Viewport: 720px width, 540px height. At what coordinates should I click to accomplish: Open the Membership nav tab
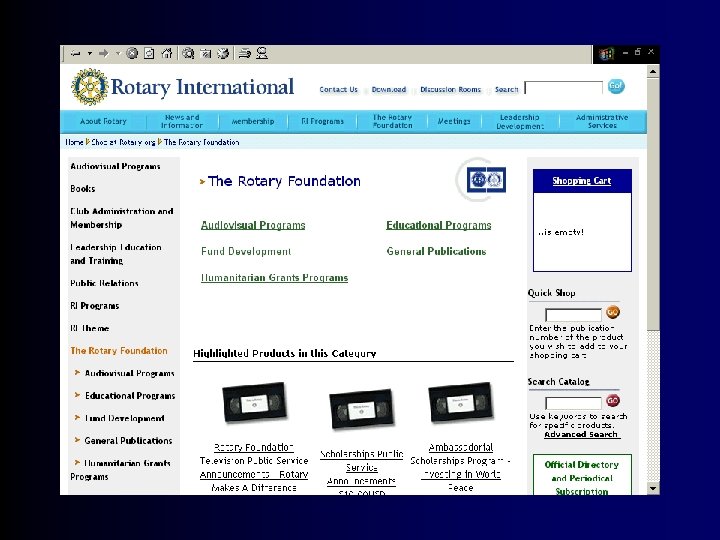253,121
